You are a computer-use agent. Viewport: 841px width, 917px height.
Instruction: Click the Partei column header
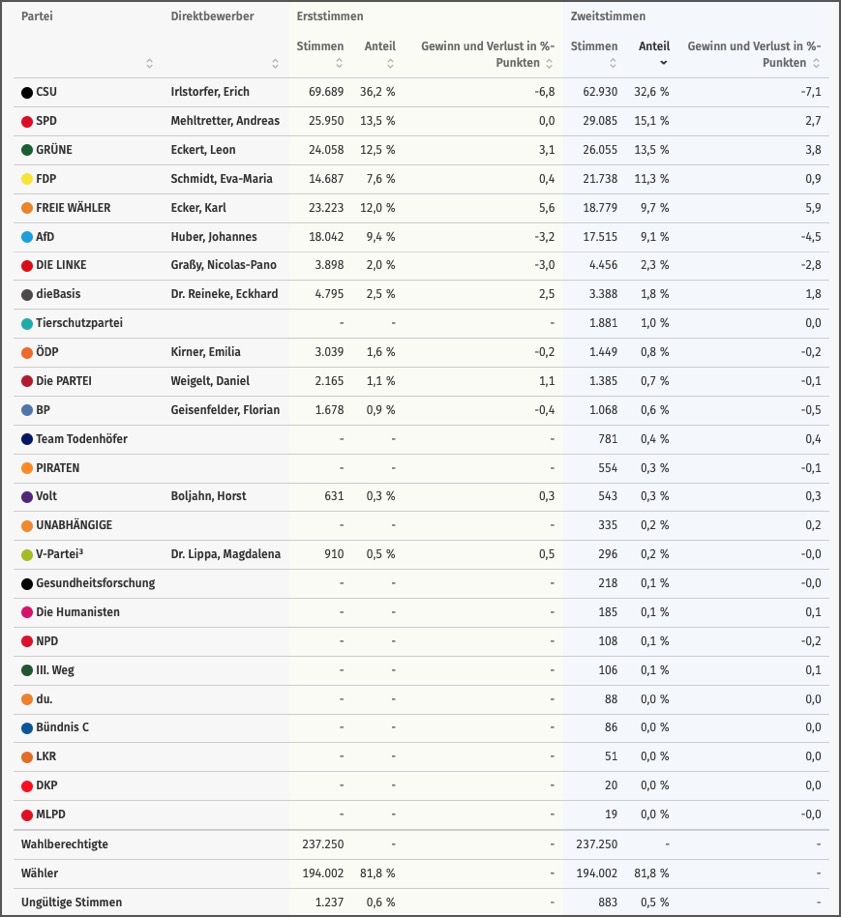(37, 17)
